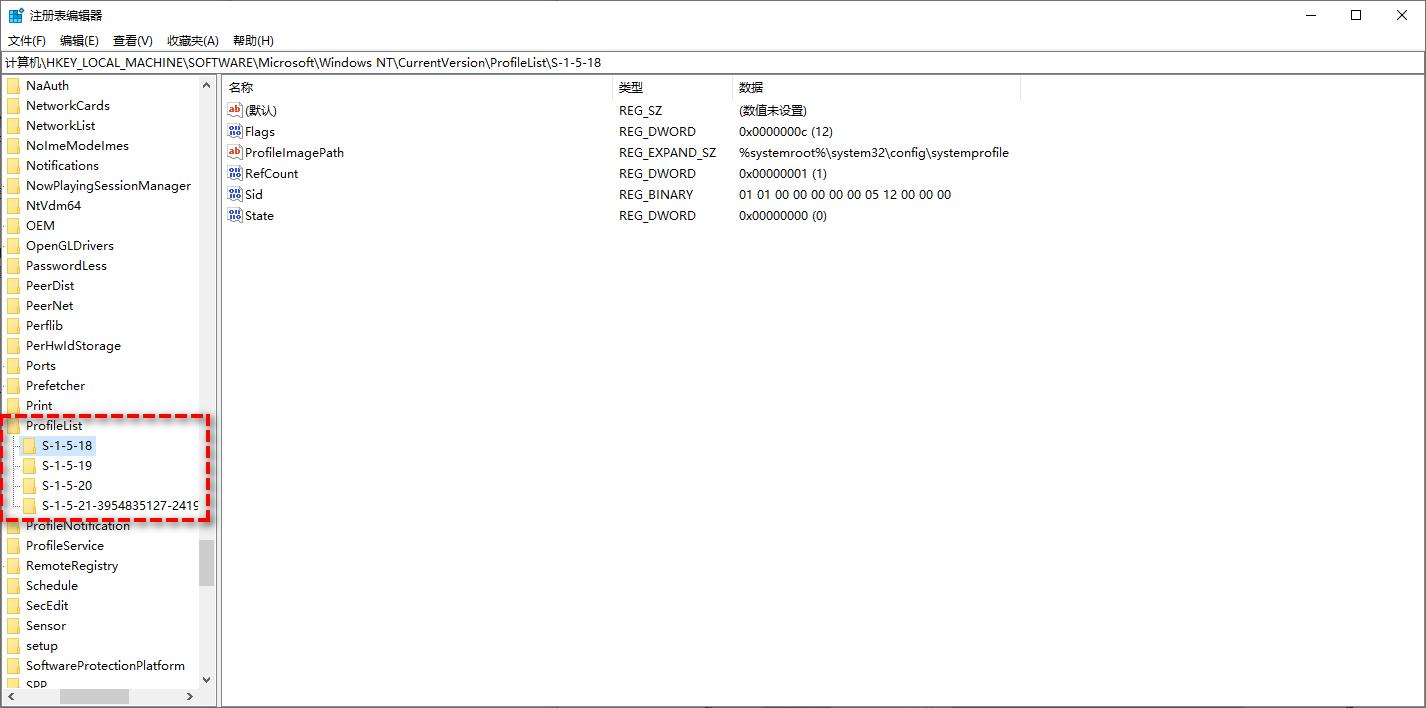The height and width of the screenshot is (708, 1426).
Task: Select the NaAuth folder icon
Action: click(x=13, y=86)
